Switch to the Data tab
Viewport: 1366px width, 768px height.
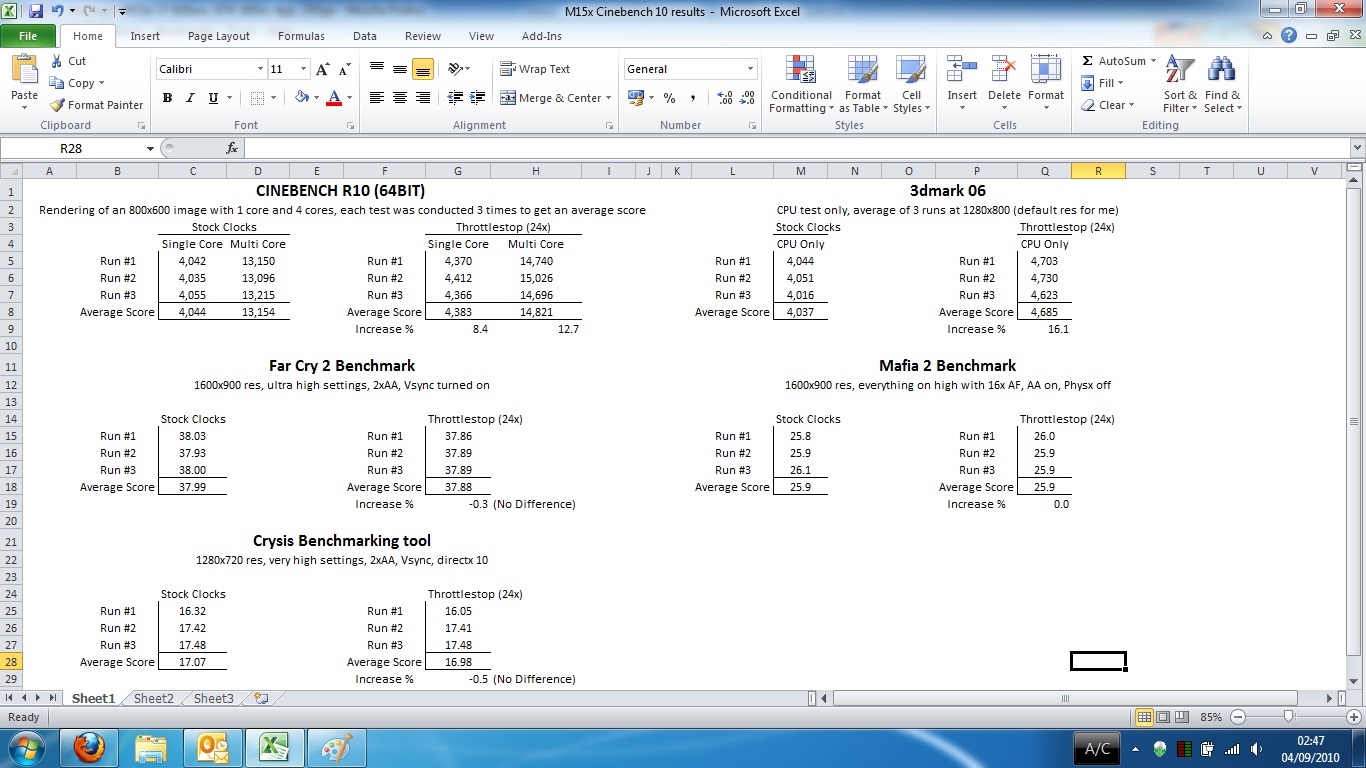[365, 36]
